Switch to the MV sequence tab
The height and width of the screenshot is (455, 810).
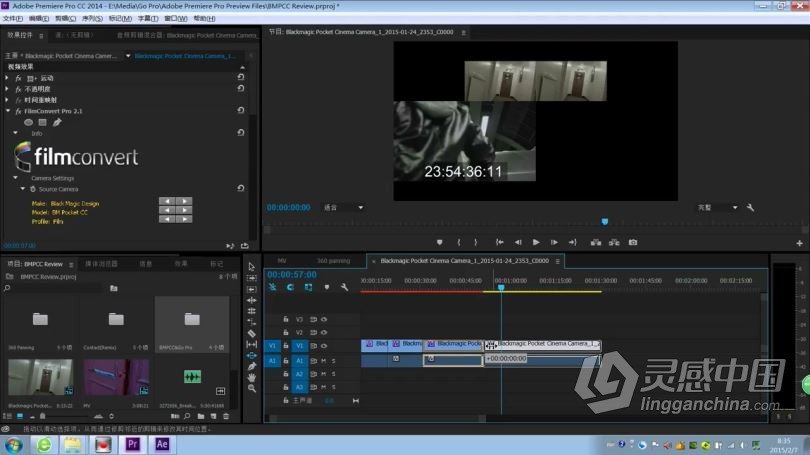(282, 261)
